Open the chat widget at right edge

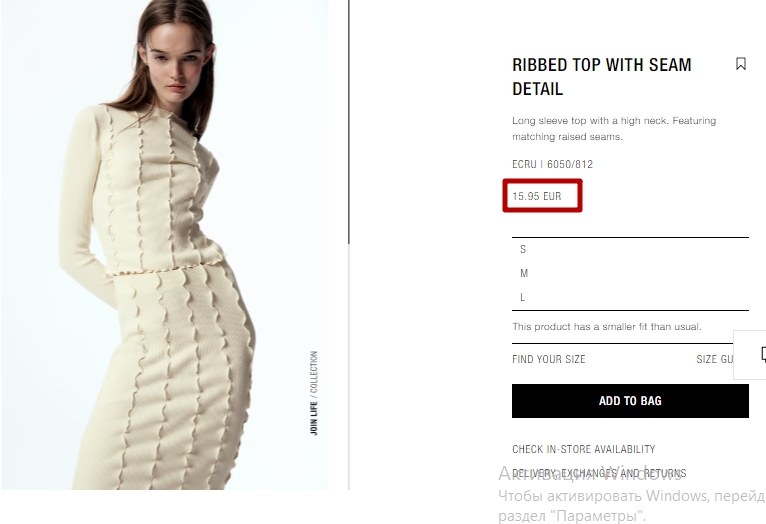point(750,355)
